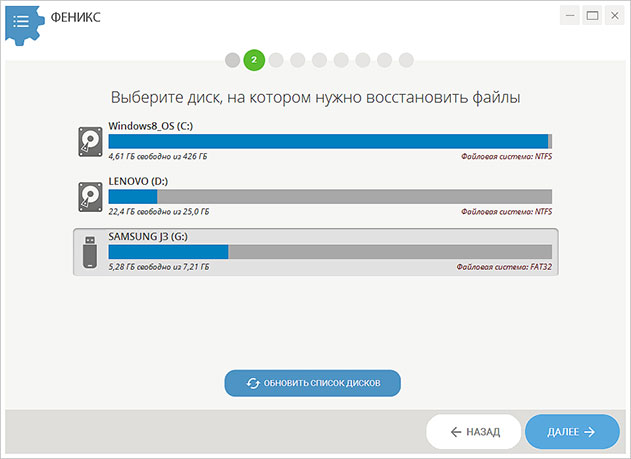Click D: drive 'Файловая система: NTFS' text

coord(506,212)
